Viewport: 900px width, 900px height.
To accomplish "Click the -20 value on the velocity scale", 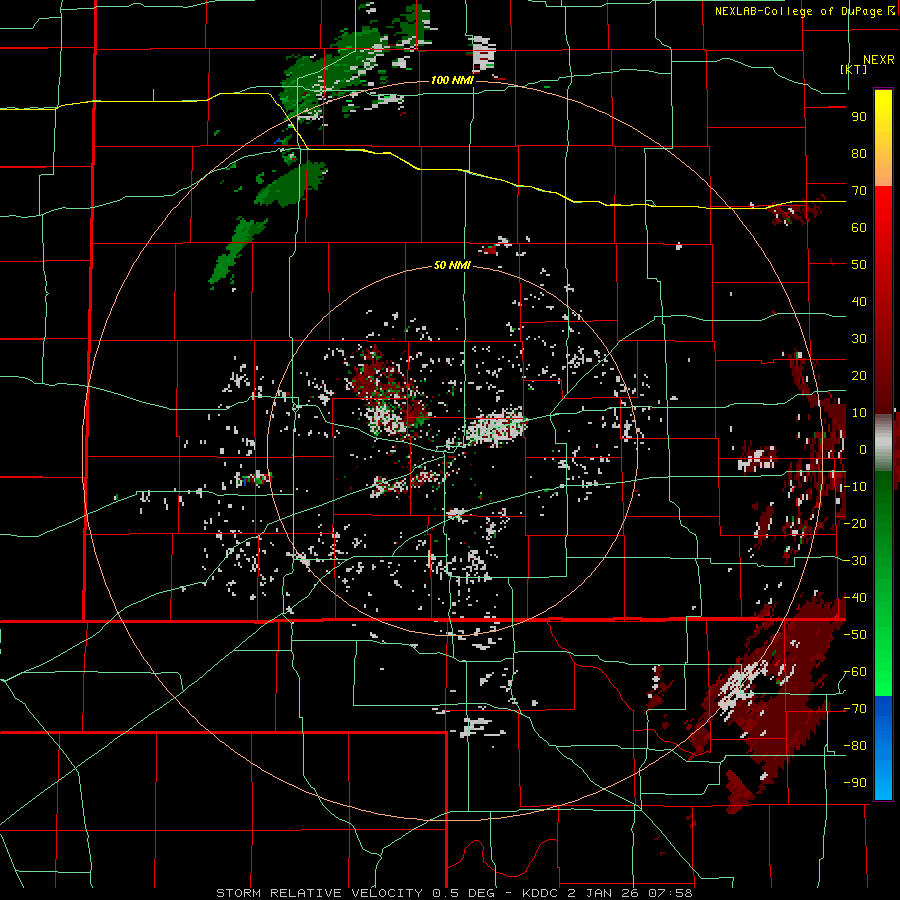I will coord(855,523).
